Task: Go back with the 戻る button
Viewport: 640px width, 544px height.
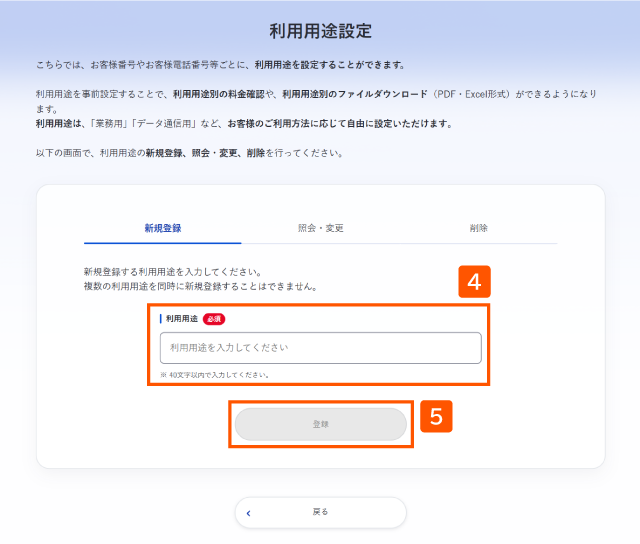Action: tap(320, 512)
